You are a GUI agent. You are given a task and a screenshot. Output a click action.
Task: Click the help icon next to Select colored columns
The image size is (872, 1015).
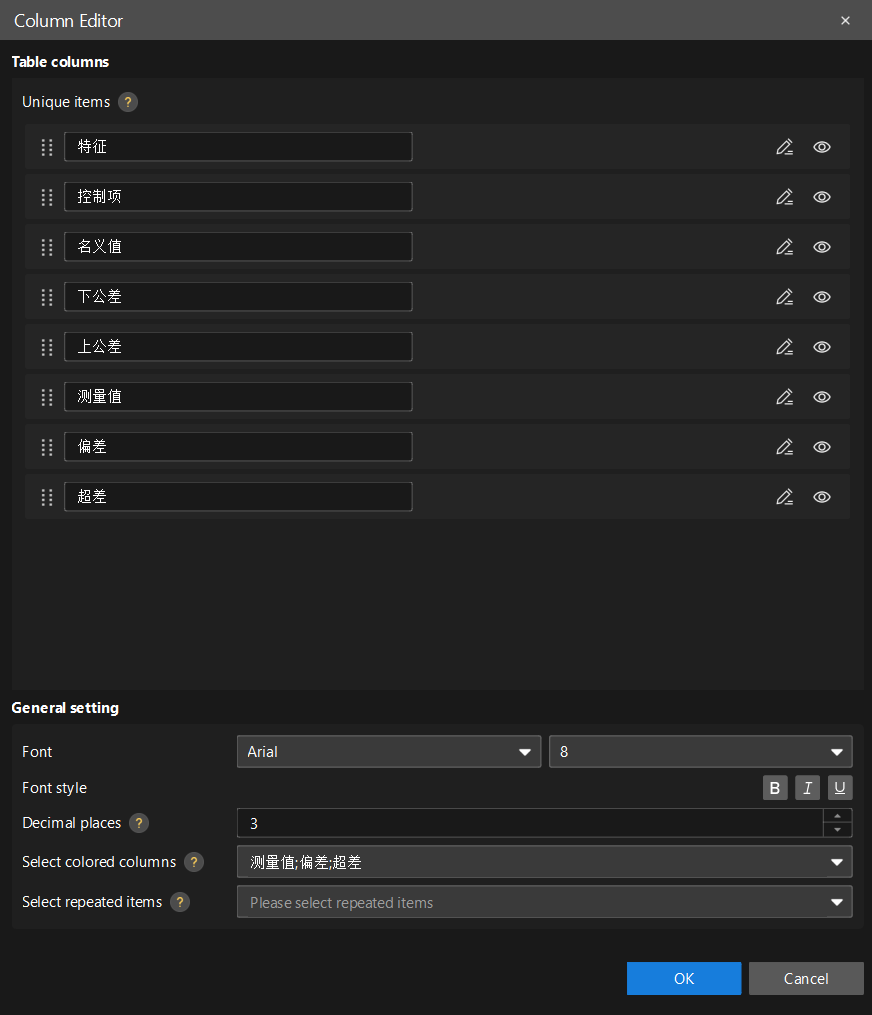[194, 861]
